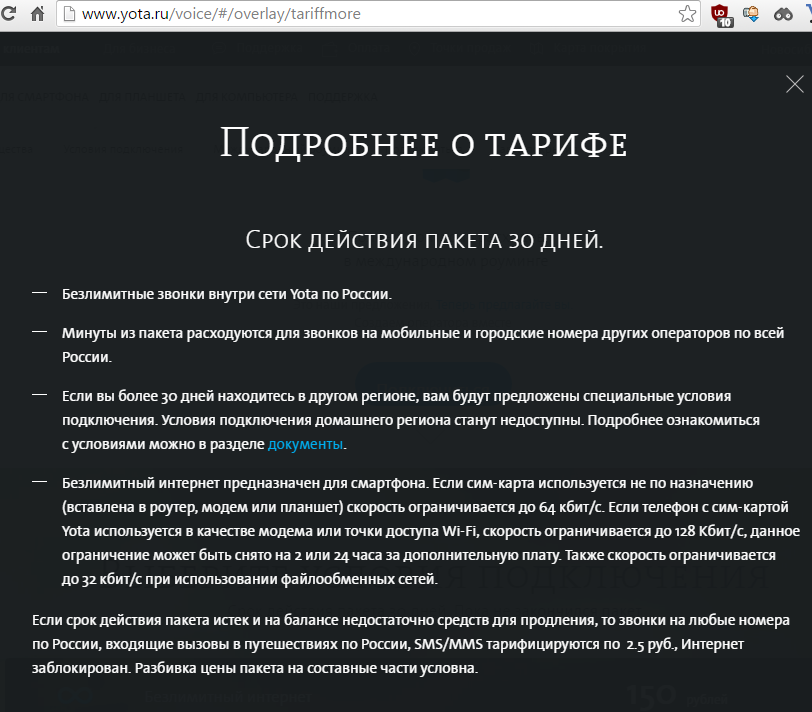Open the "документы" link
Screen dimensions: 812x712
click(305, 444)
